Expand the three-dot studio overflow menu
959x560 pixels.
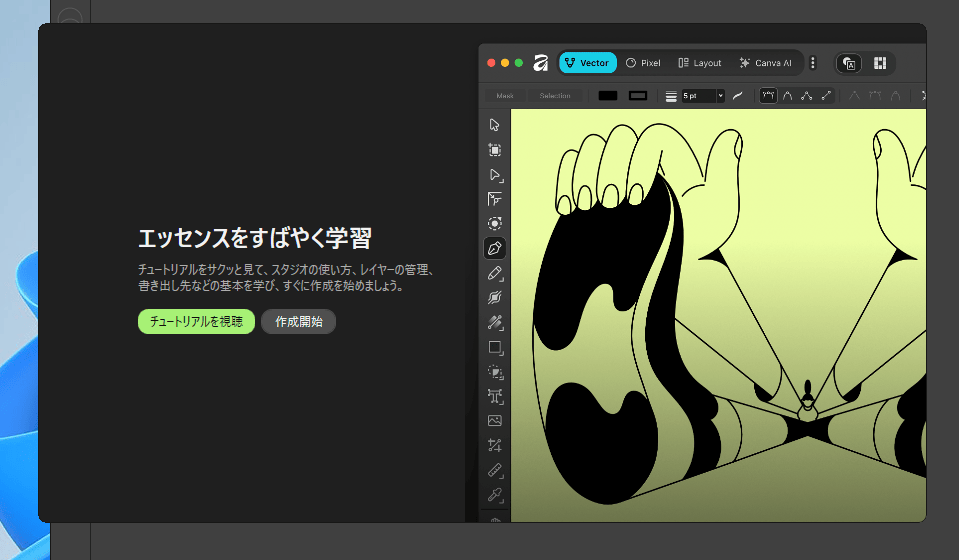click(x=813, y=63)
